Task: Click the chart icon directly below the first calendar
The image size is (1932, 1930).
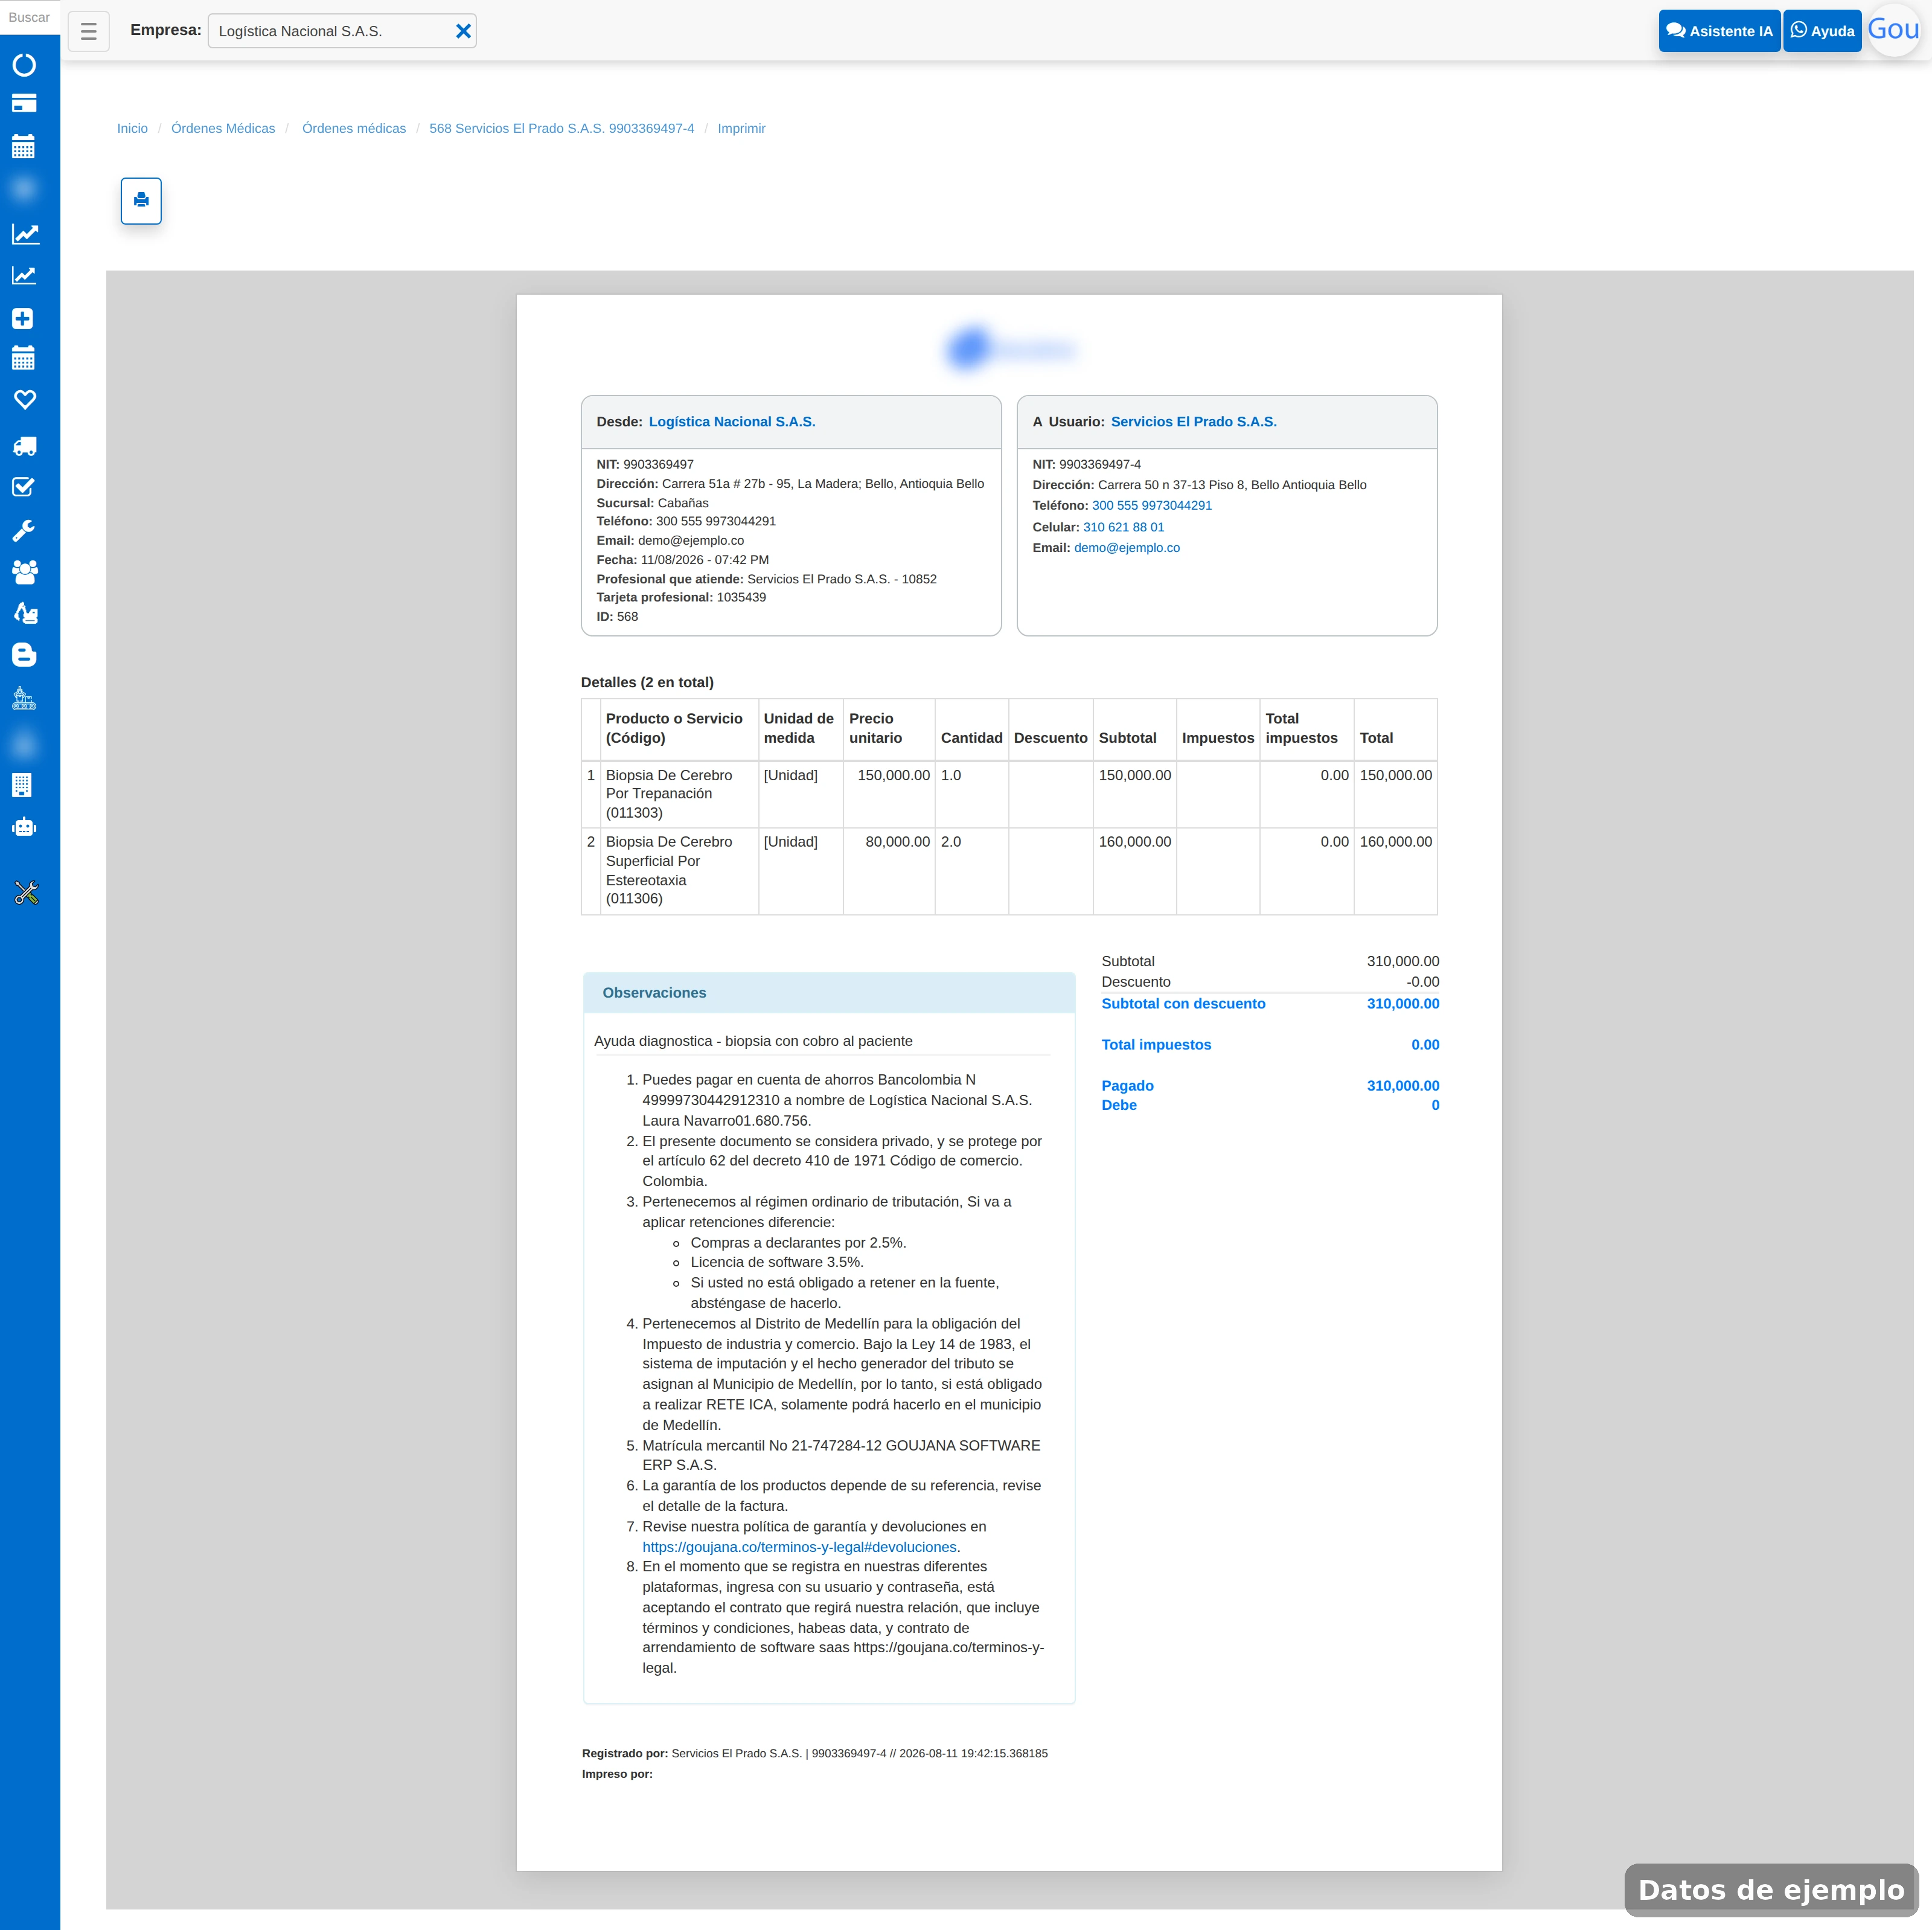Action: click(25, 234)
